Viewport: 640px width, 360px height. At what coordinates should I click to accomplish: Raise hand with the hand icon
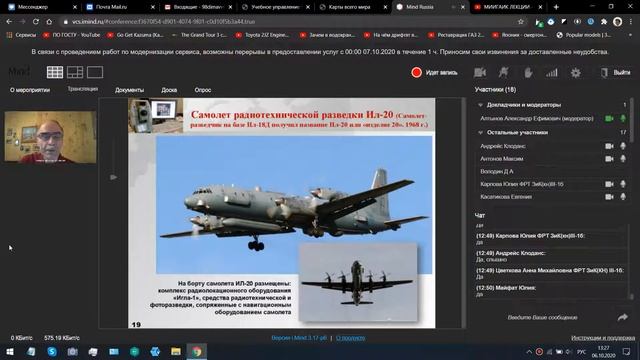point(528,73)
